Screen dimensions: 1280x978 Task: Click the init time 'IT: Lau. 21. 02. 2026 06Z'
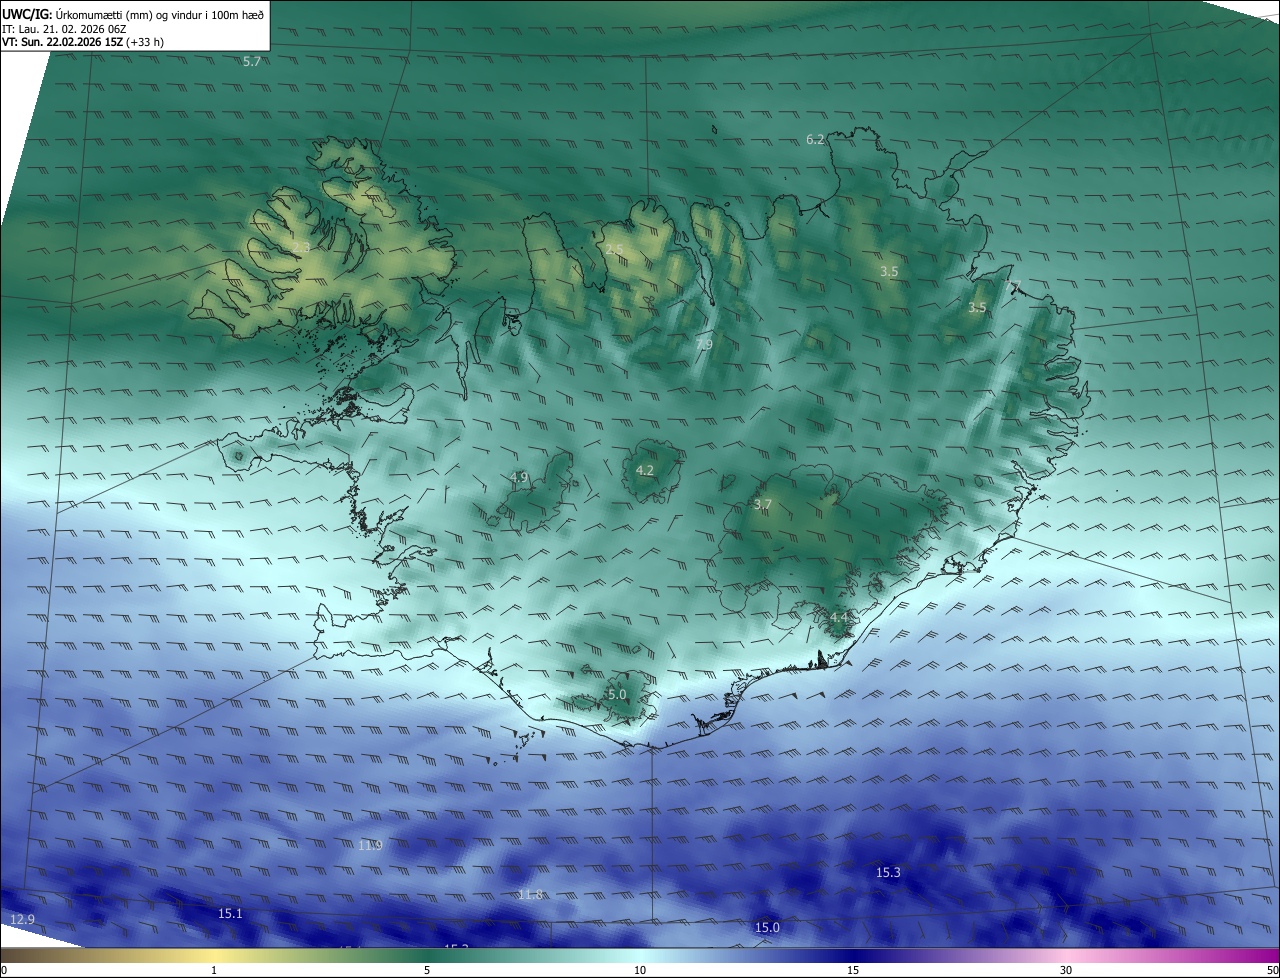coord(64,29)
